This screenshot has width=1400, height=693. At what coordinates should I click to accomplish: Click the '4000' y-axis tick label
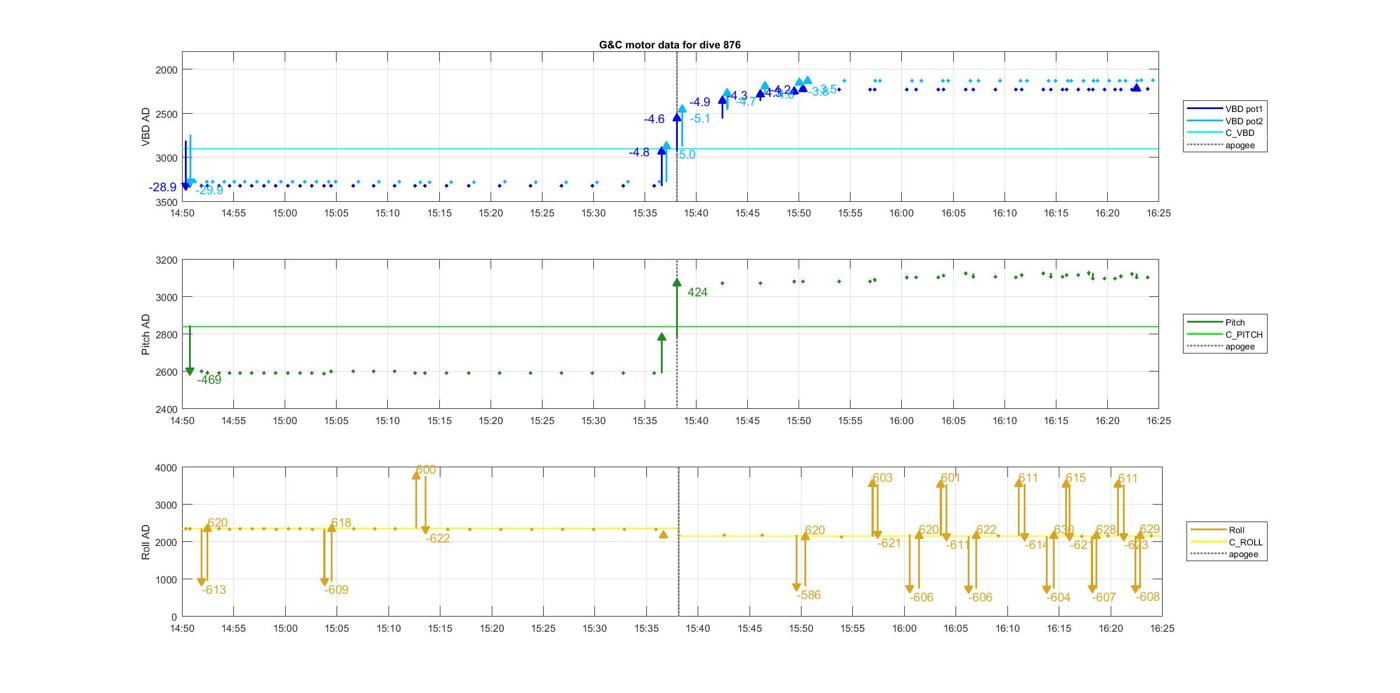166,468
